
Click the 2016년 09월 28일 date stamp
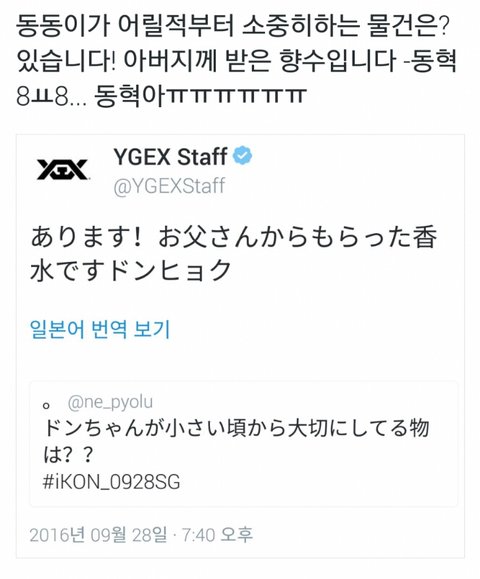click(98, 535)
